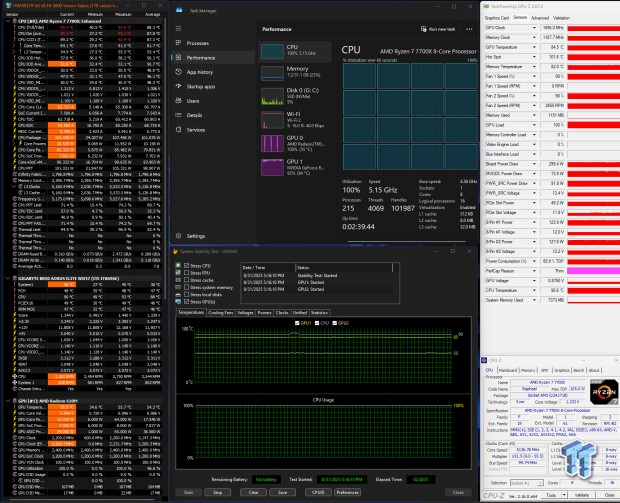Open GPU Clock sensor dropdown in GPU-Z
Screen dimensions: 620x503
coord(534,28)
